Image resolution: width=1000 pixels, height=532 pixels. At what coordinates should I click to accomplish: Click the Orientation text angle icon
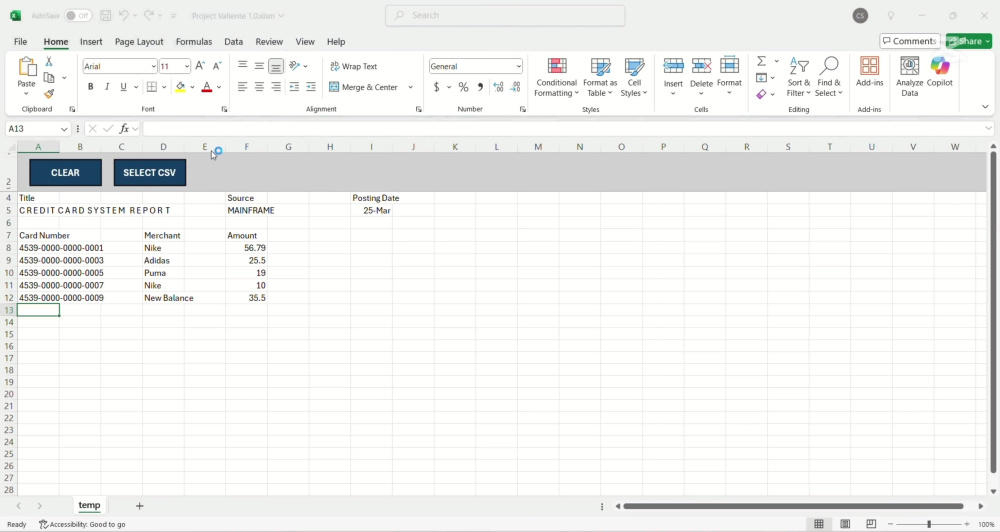pos(294,66)
